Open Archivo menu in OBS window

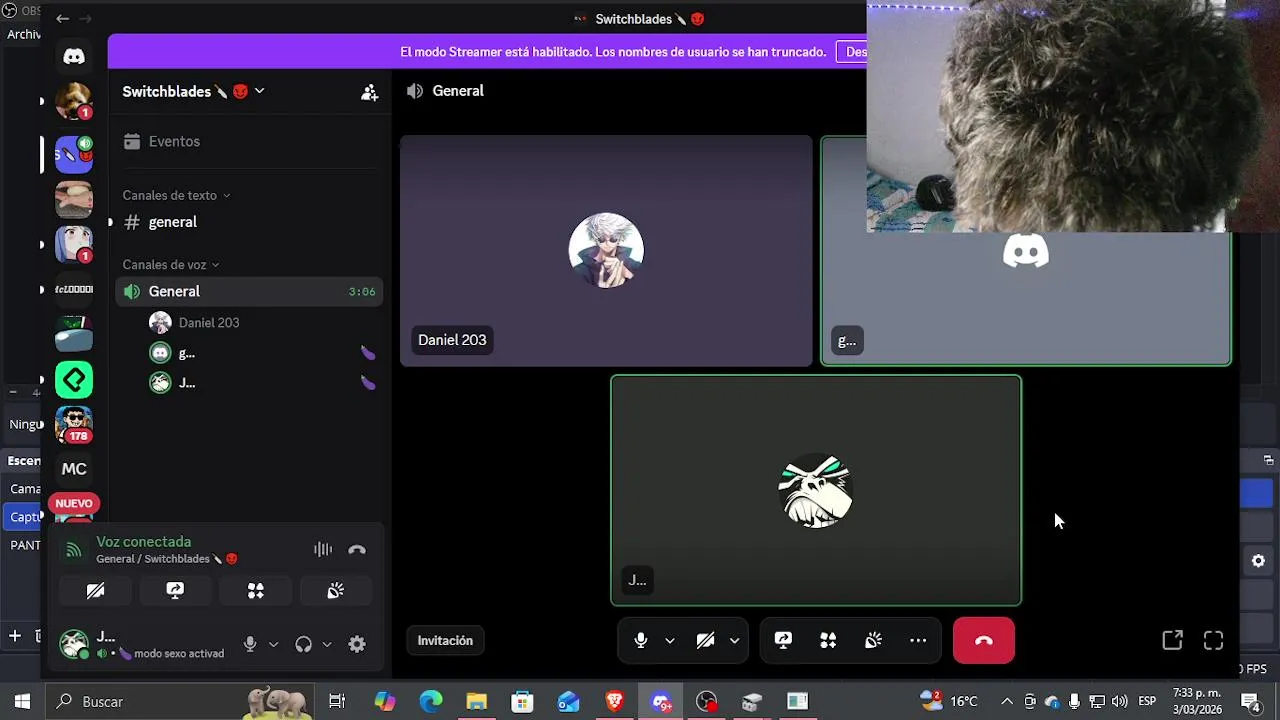coord(22,34)
